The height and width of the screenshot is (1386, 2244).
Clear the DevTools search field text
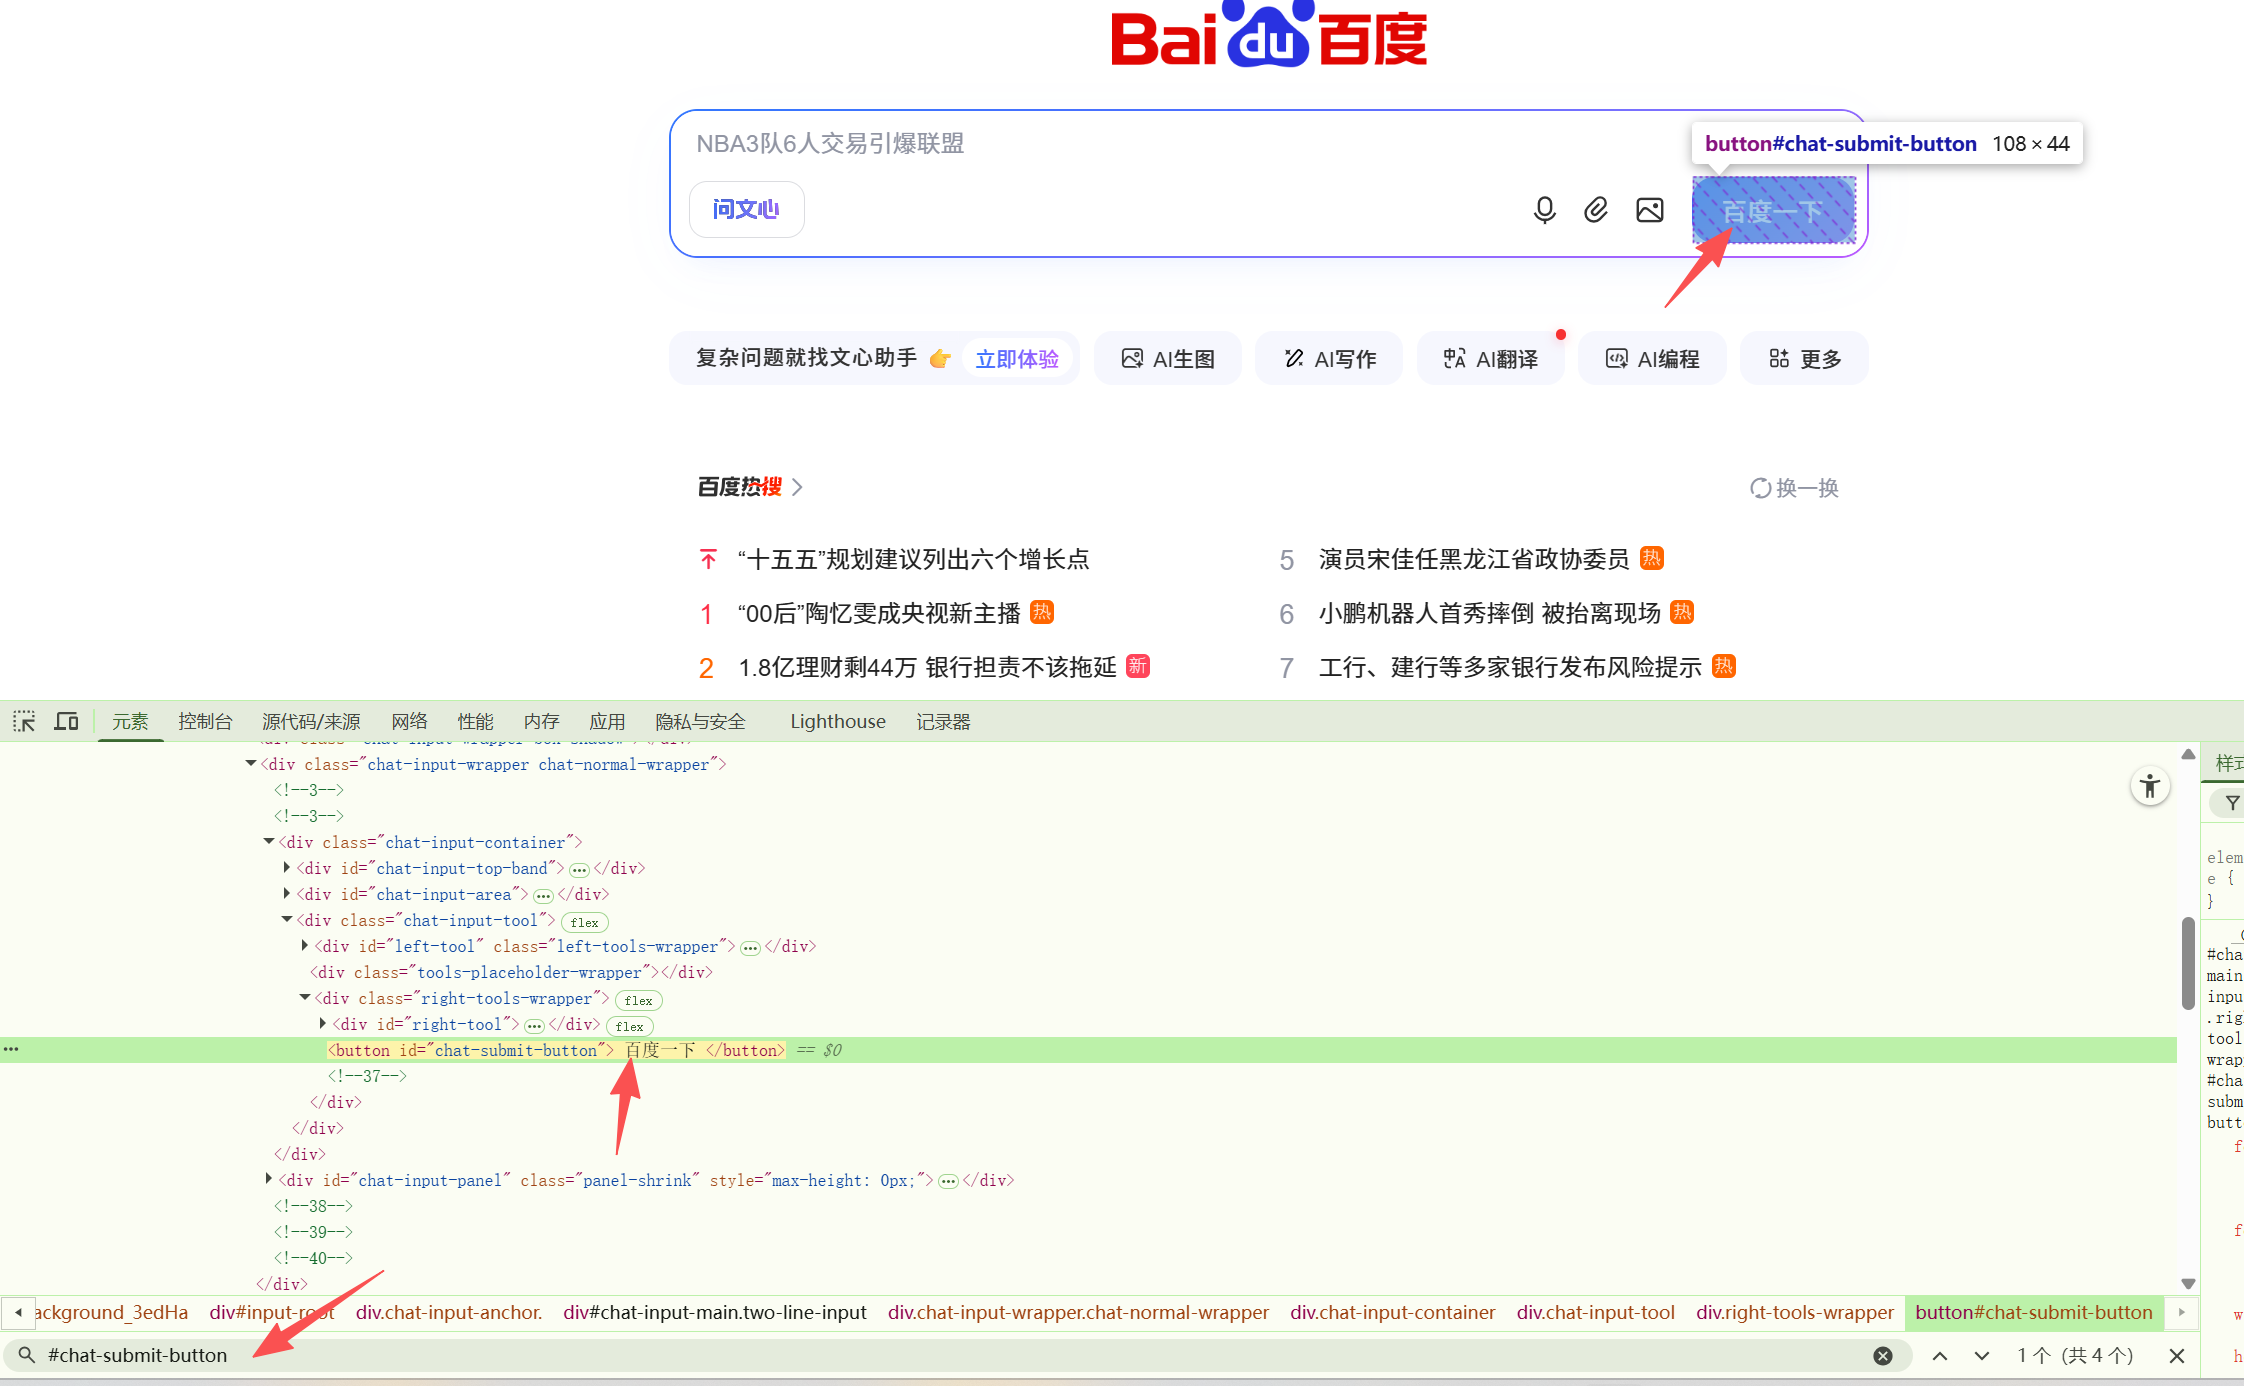[x=1882, y=1355]
